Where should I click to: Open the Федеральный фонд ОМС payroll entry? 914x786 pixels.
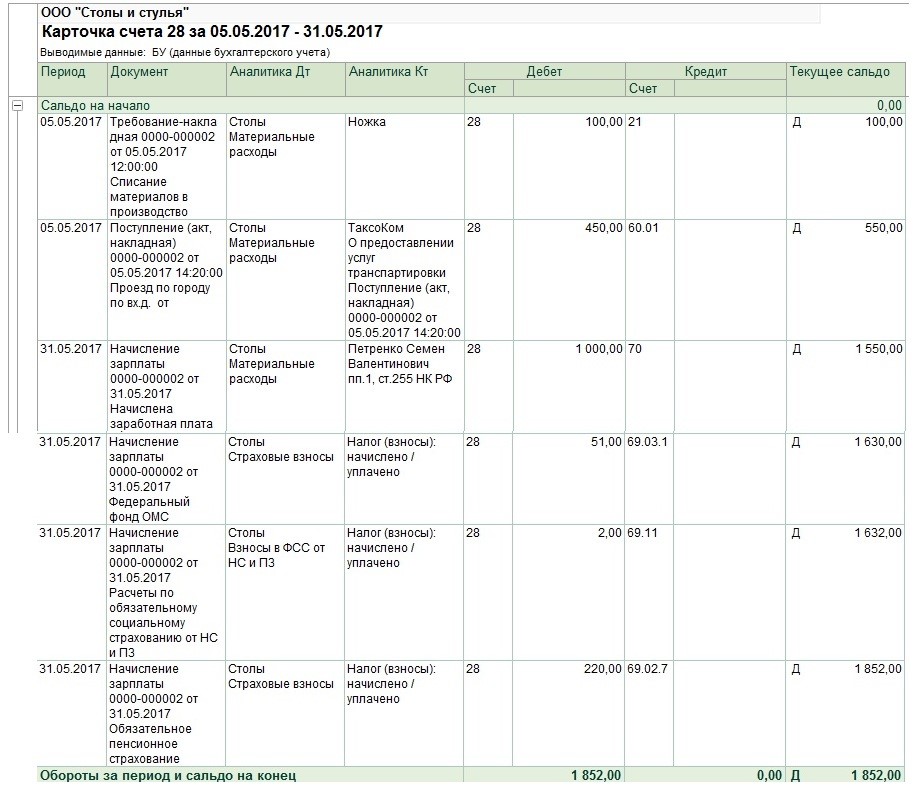(167, 478)
